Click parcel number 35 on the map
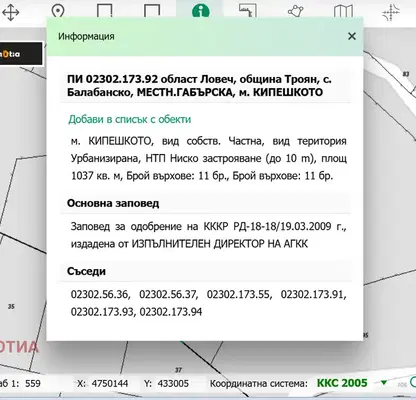This screenshot has width=416, height=400. (11, 306)
